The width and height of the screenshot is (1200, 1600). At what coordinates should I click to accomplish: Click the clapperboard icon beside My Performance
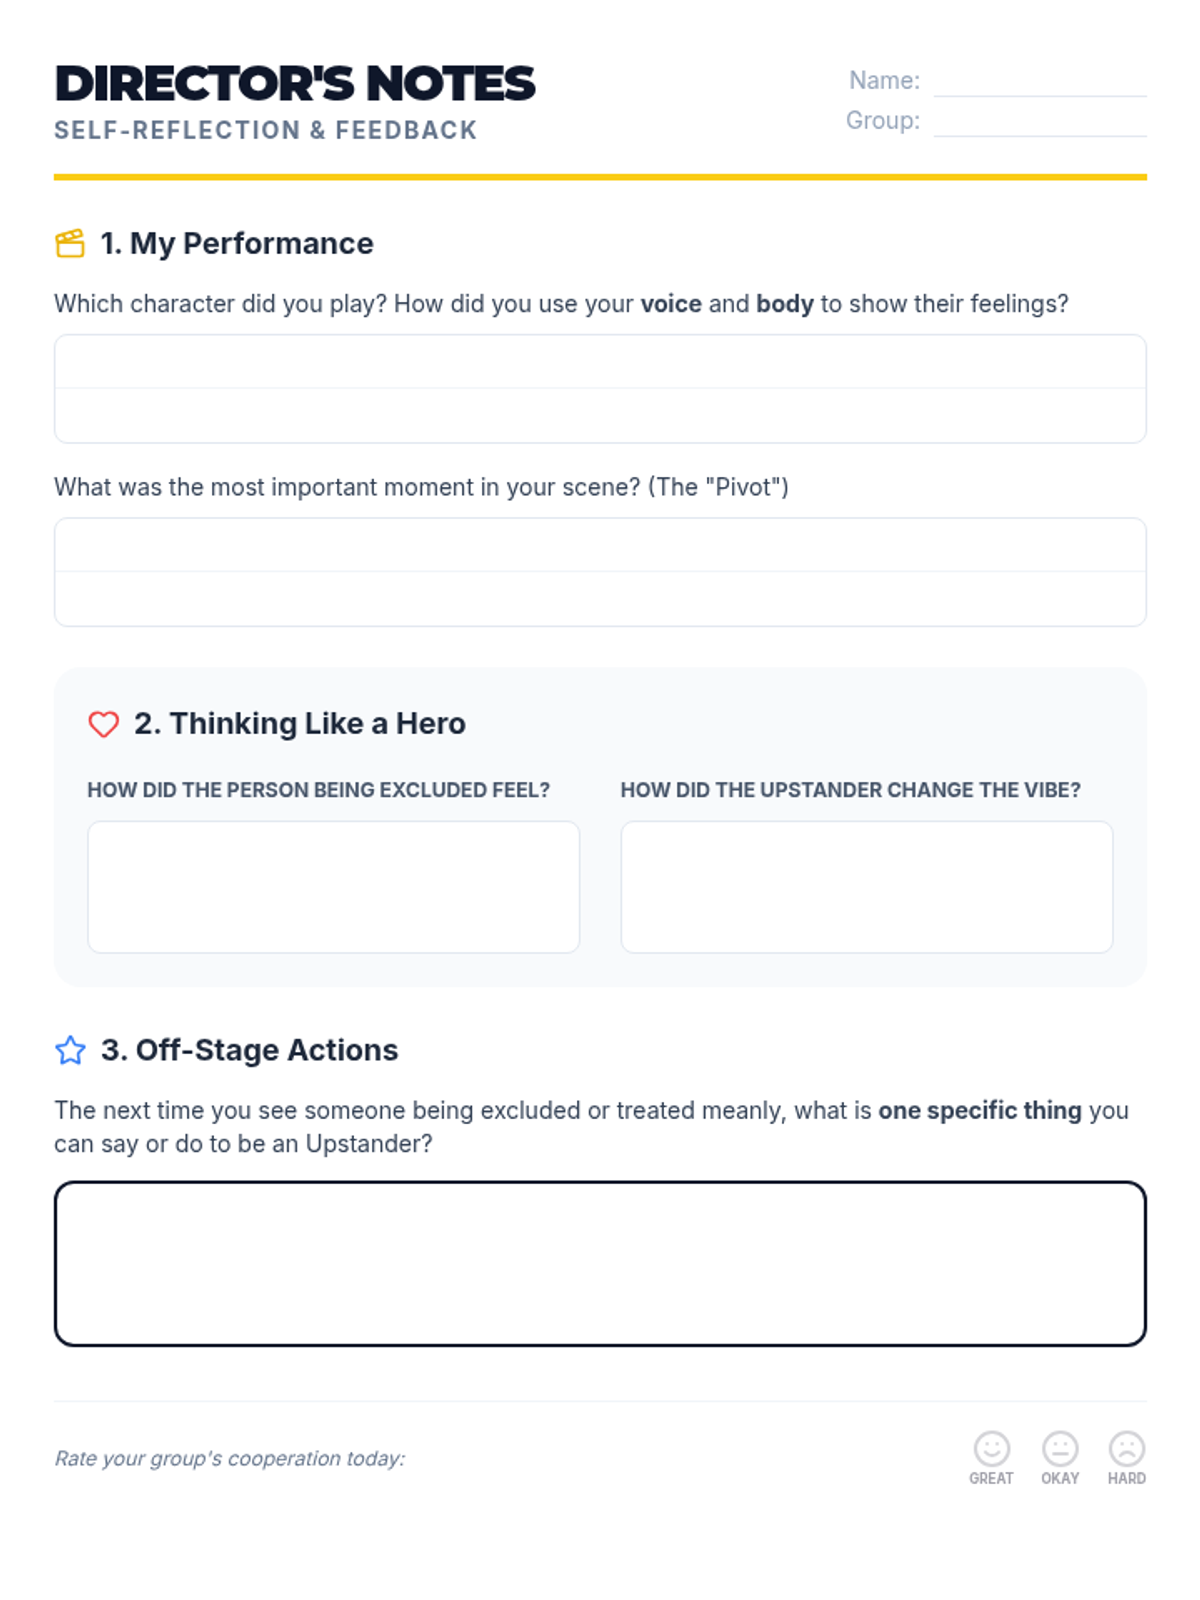[70, 243]
